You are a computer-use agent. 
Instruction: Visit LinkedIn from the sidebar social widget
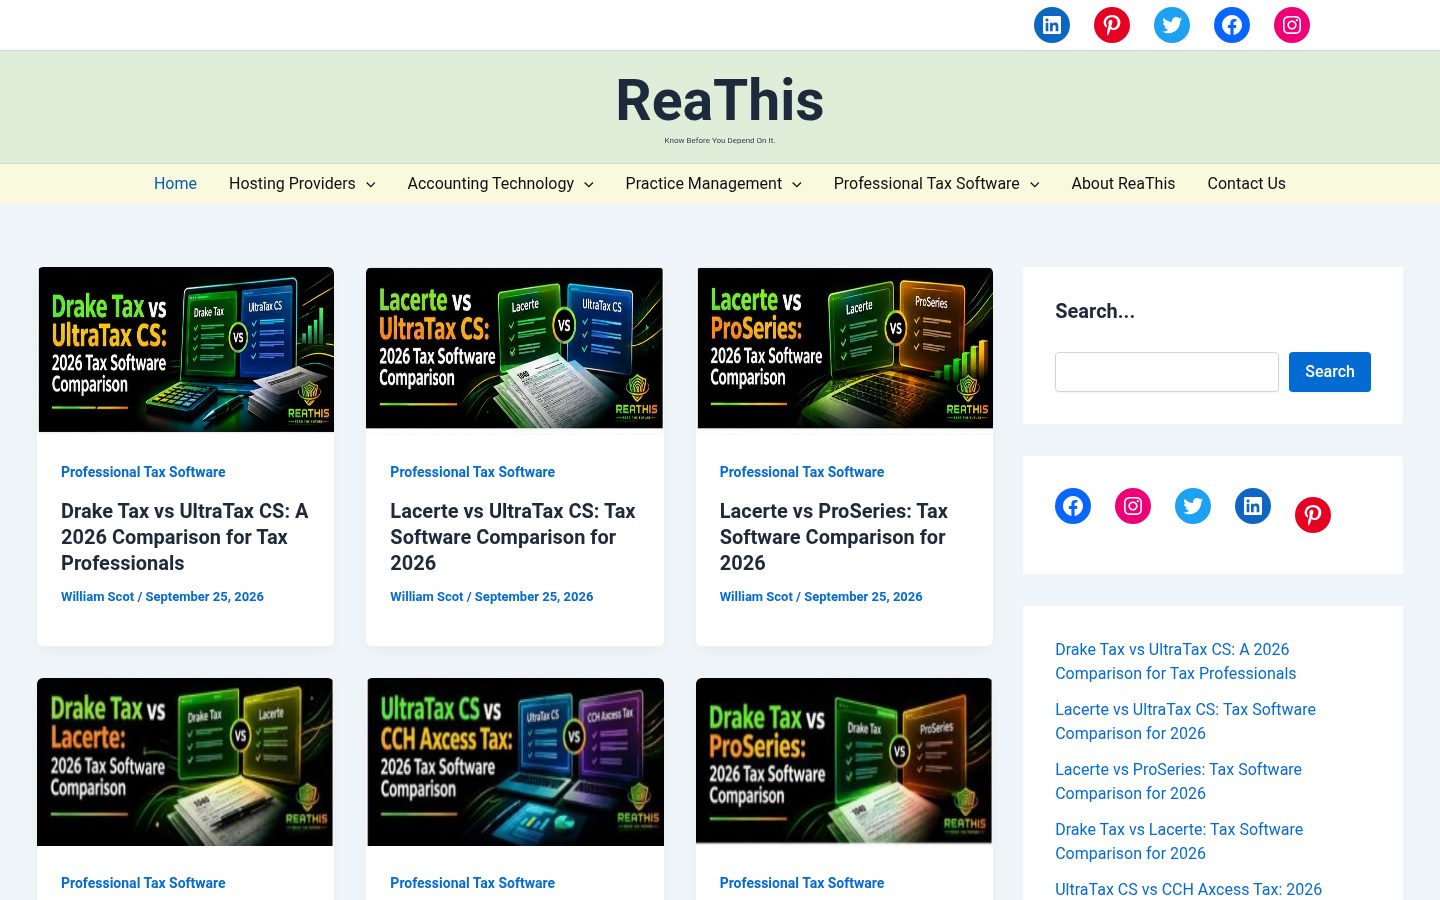click(x=1253, y=506)
